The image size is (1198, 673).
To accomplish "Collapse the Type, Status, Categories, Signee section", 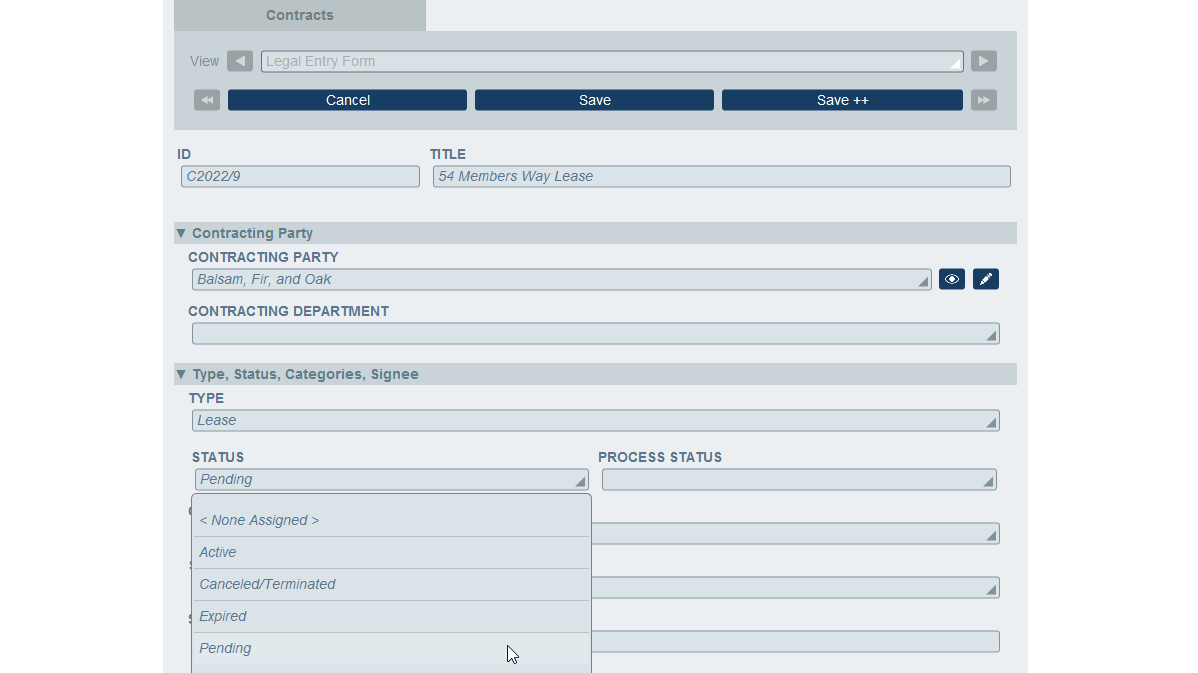I will (181, 374).
